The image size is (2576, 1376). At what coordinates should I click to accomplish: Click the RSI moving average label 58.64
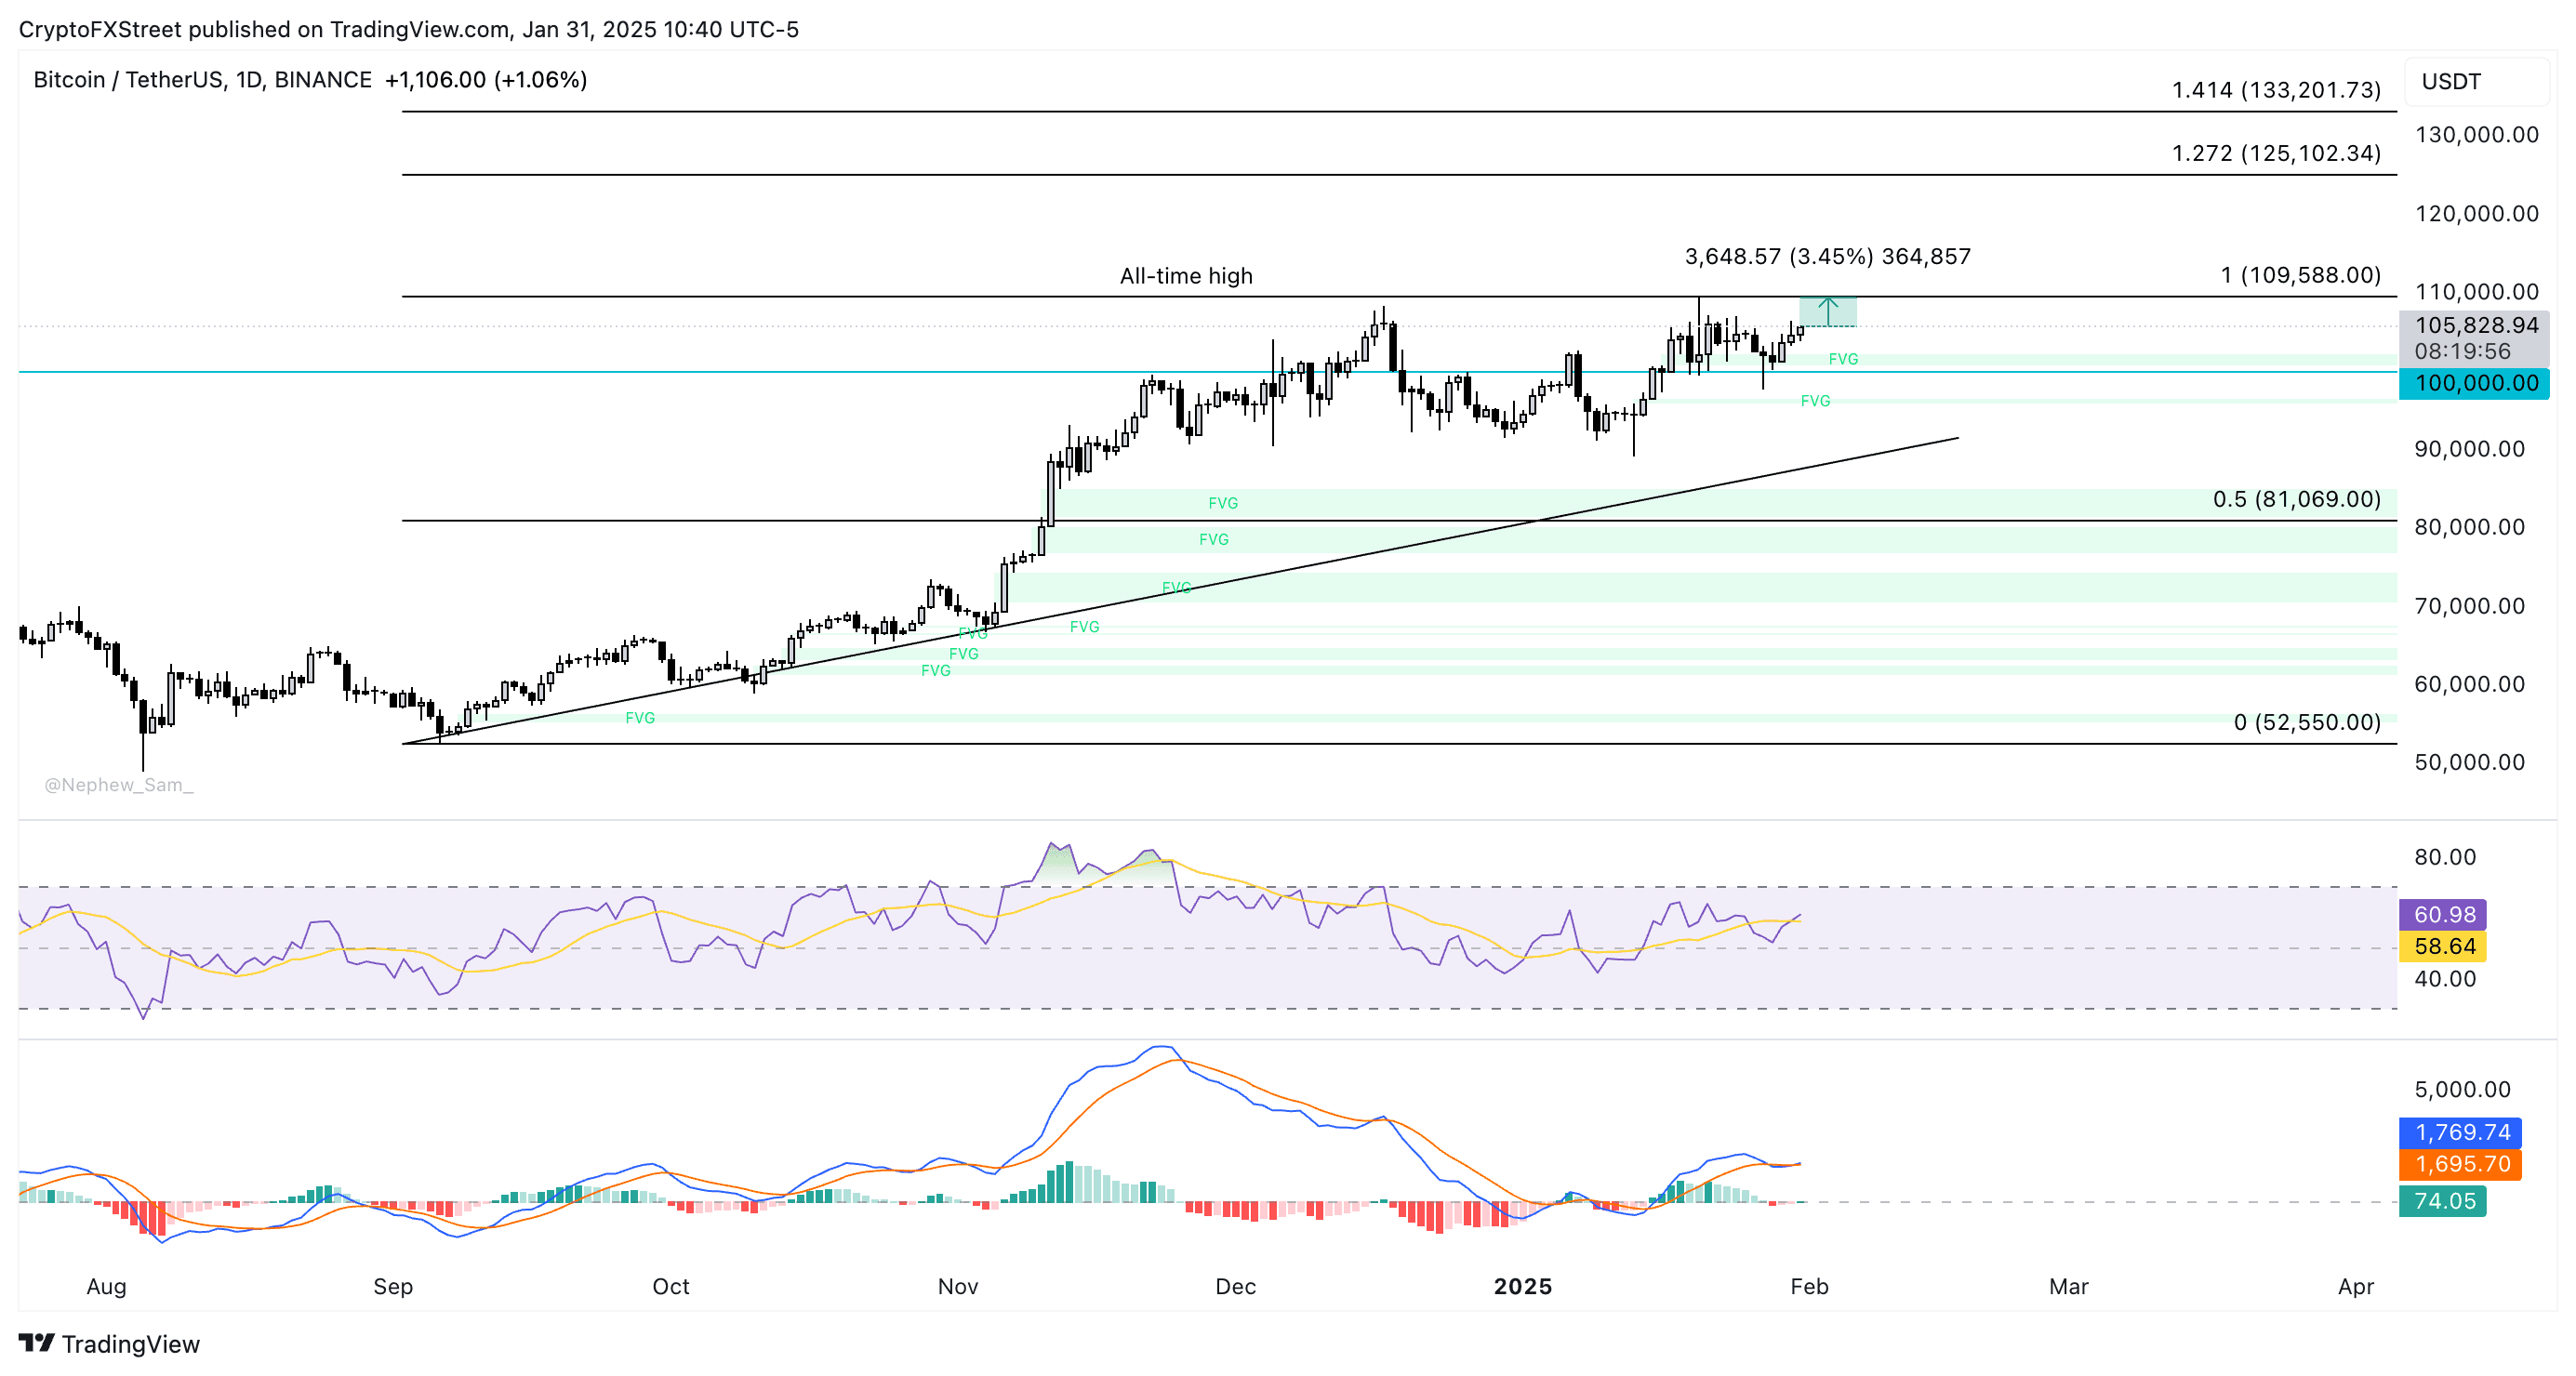(x=2443, y=946)
